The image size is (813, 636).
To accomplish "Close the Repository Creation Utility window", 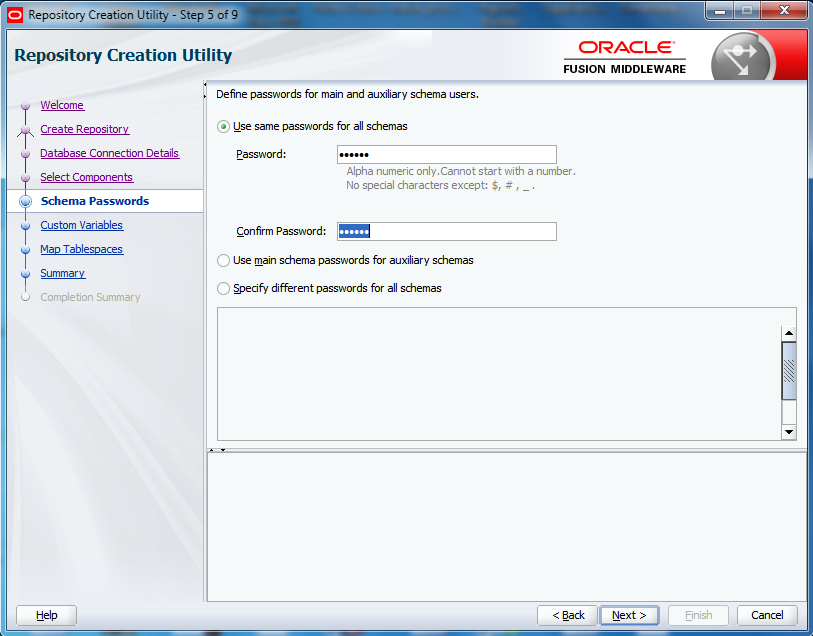I will 785,10.
